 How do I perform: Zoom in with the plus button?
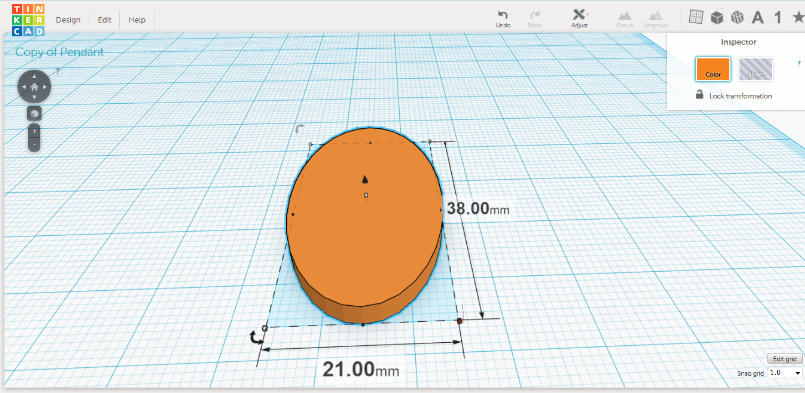[x=34, y=132]
